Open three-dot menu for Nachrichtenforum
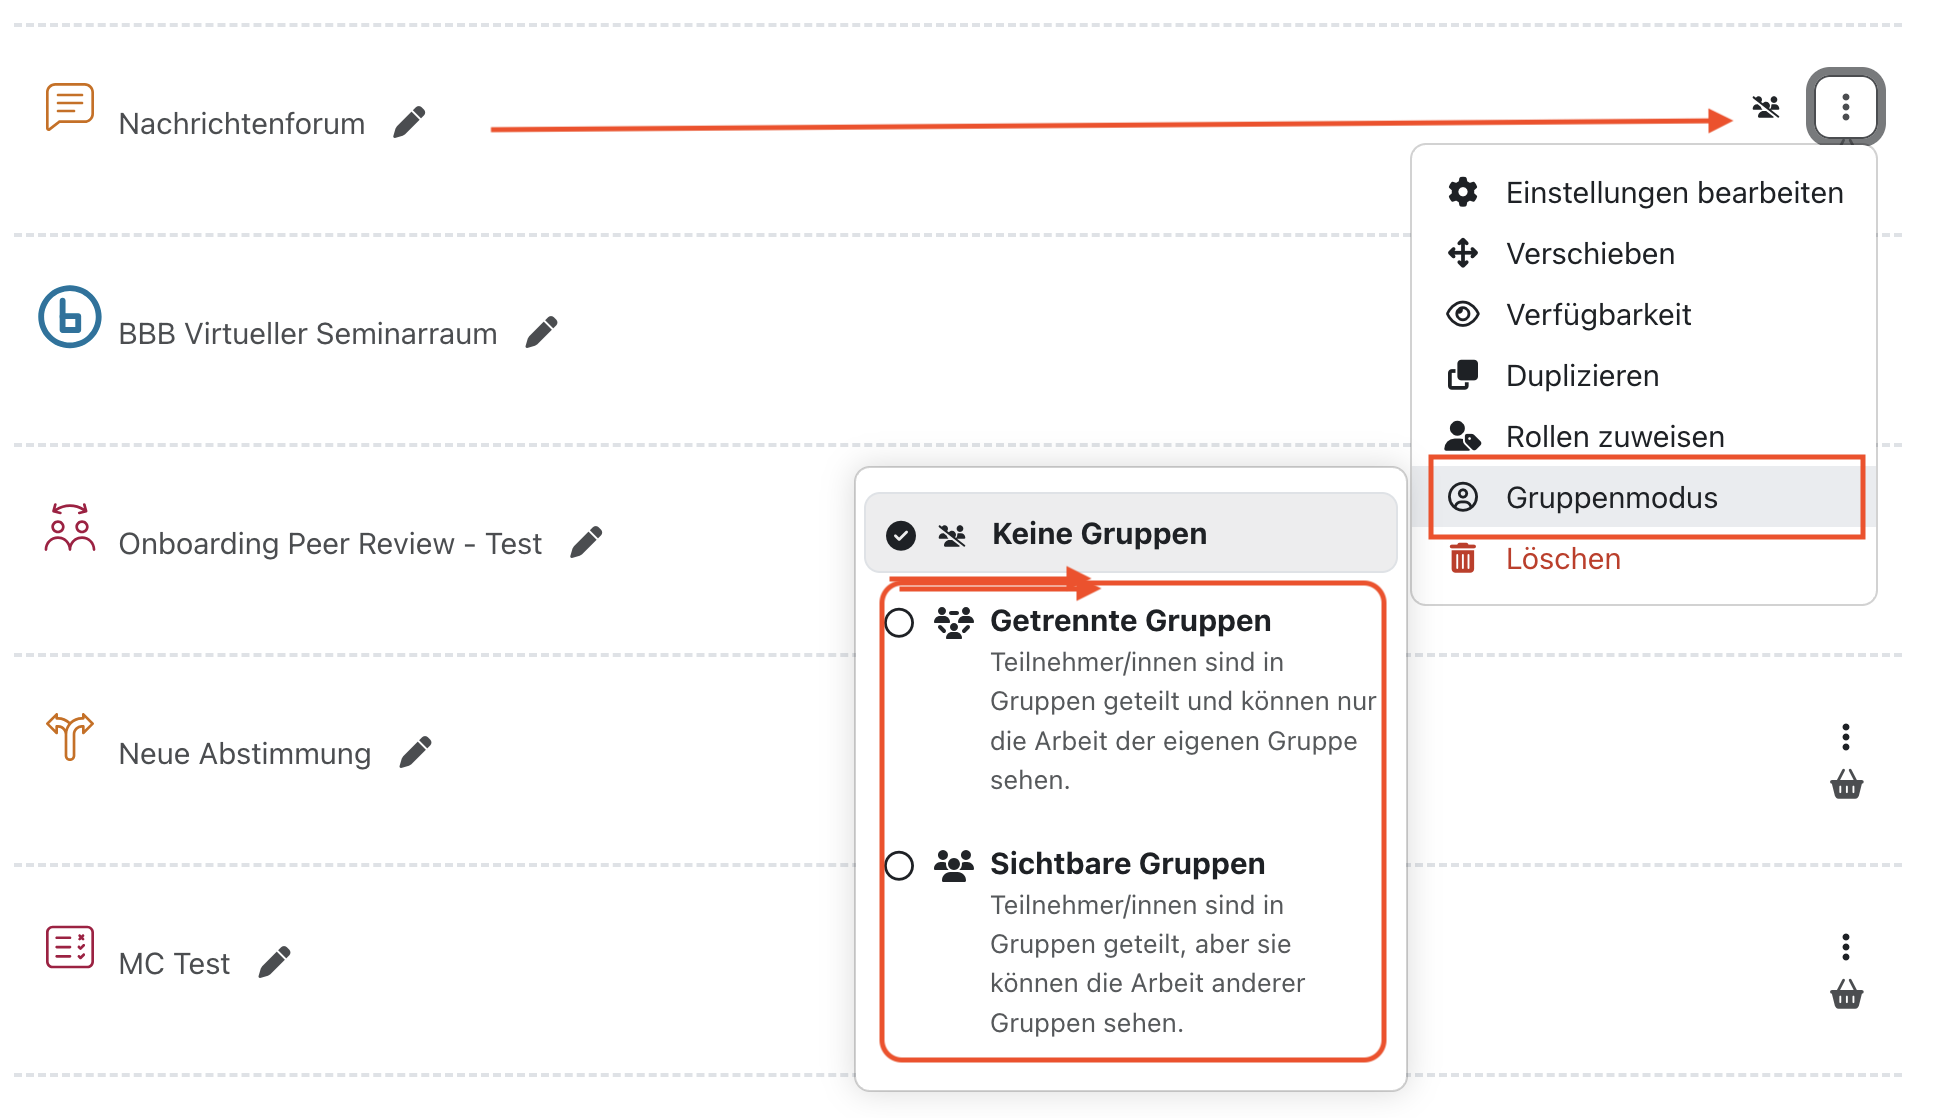1942x1118 pixels. pyautogui.click(x=1845, y=107)
